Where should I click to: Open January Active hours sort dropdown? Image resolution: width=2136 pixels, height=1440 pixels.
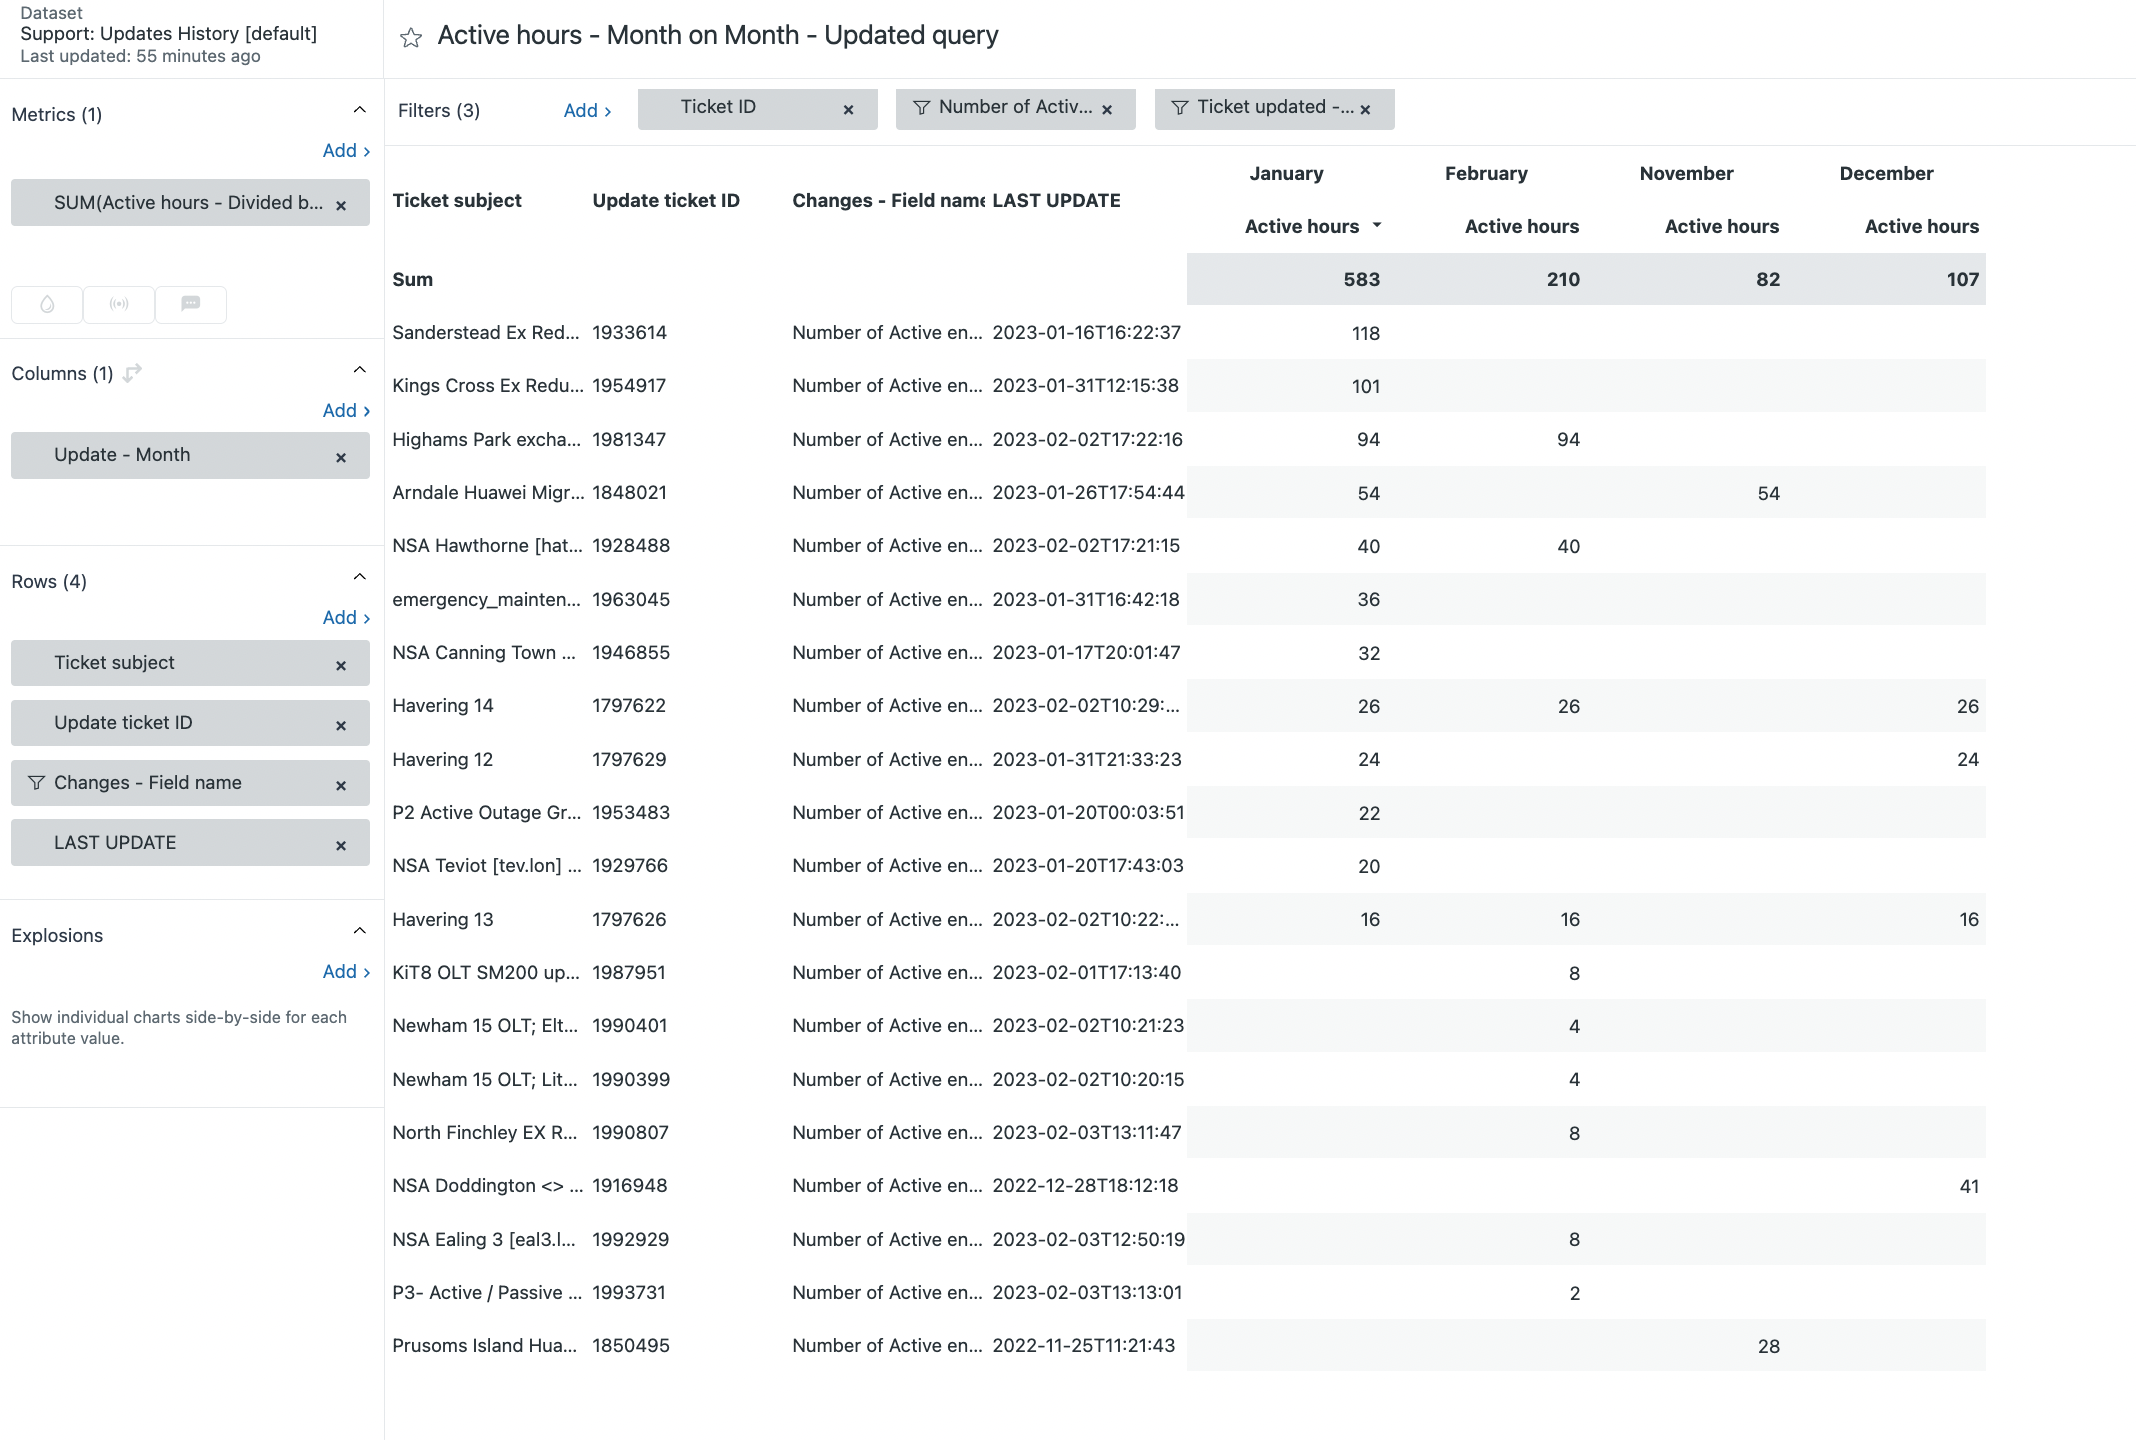(x=1377, y=226)
